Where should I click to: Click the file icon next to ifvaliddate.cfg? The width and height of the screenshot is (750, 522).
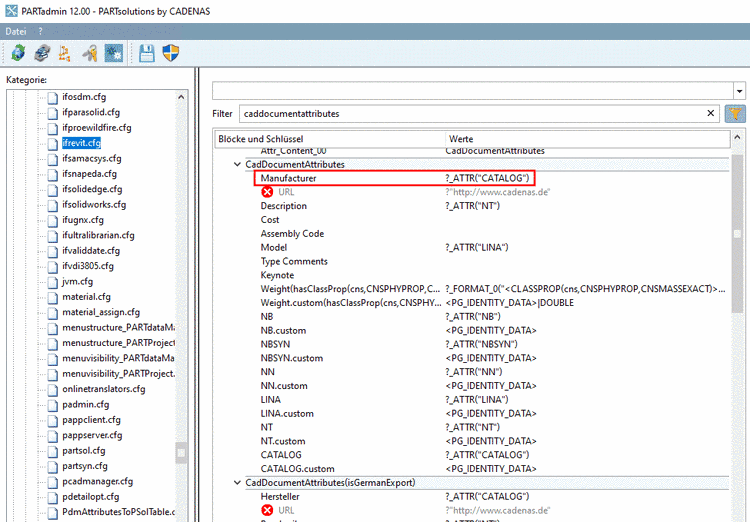pos(53,251)
